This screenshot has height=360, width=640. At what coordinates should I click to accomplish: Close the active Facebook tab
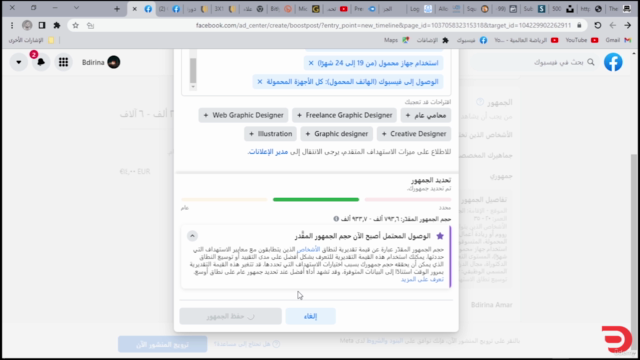coord(134,9)
